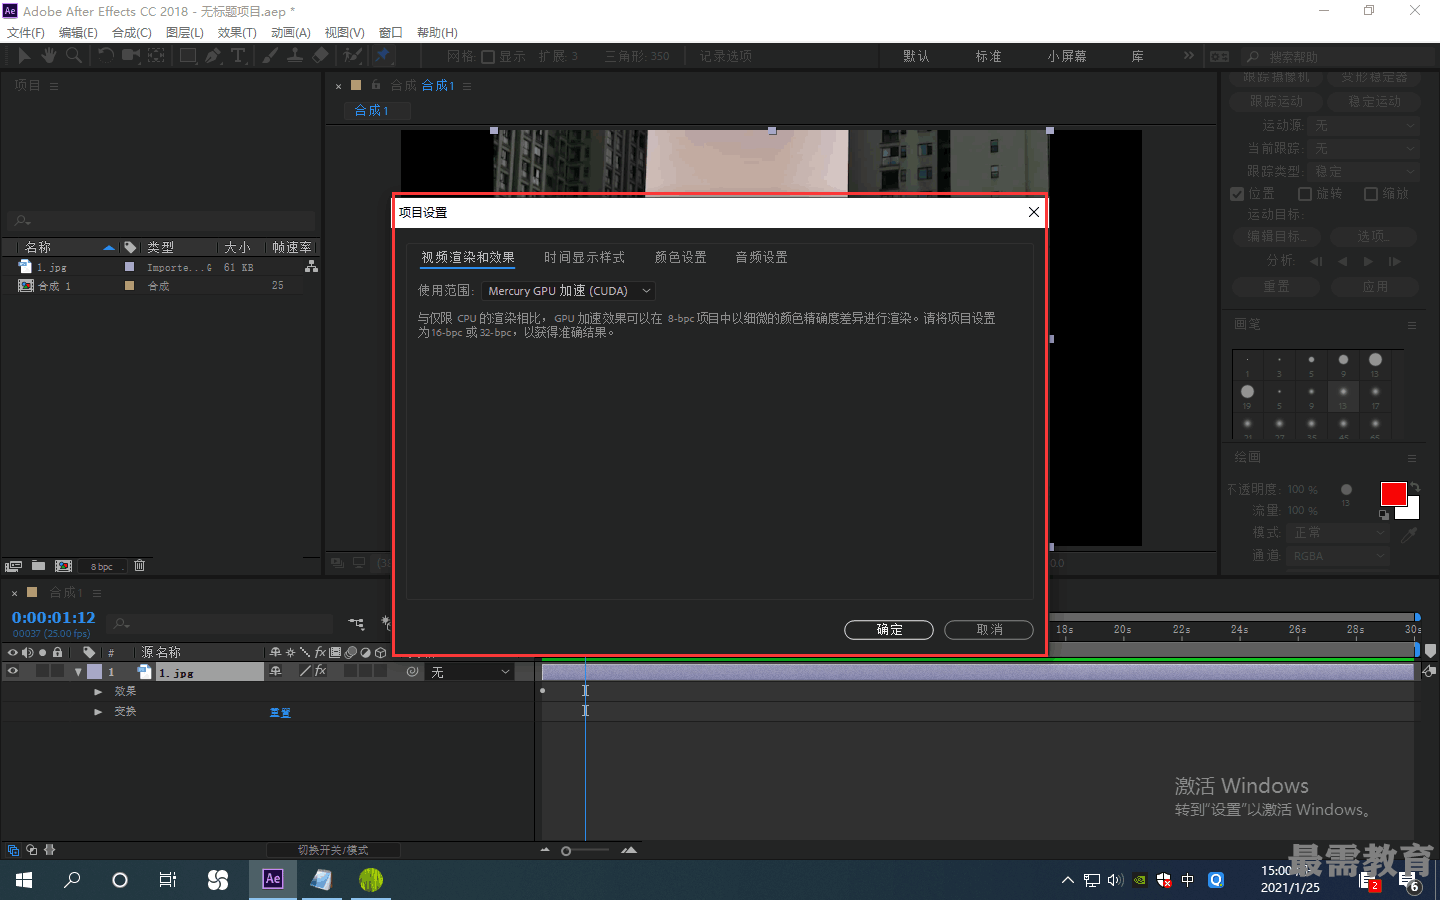Viewport: 1440px width, 900px height.
Task: Select the Pan Behind anchor tool
Action: tap(157, 56)
